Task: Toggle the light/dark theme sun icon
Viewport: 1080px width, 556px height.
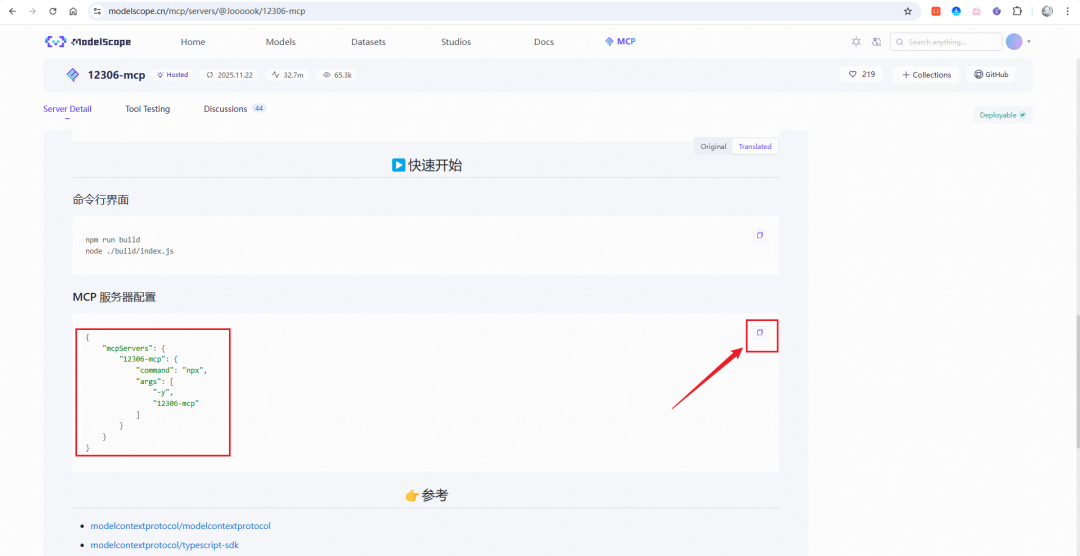Action: pyautogui.click(x=855, y=42)
